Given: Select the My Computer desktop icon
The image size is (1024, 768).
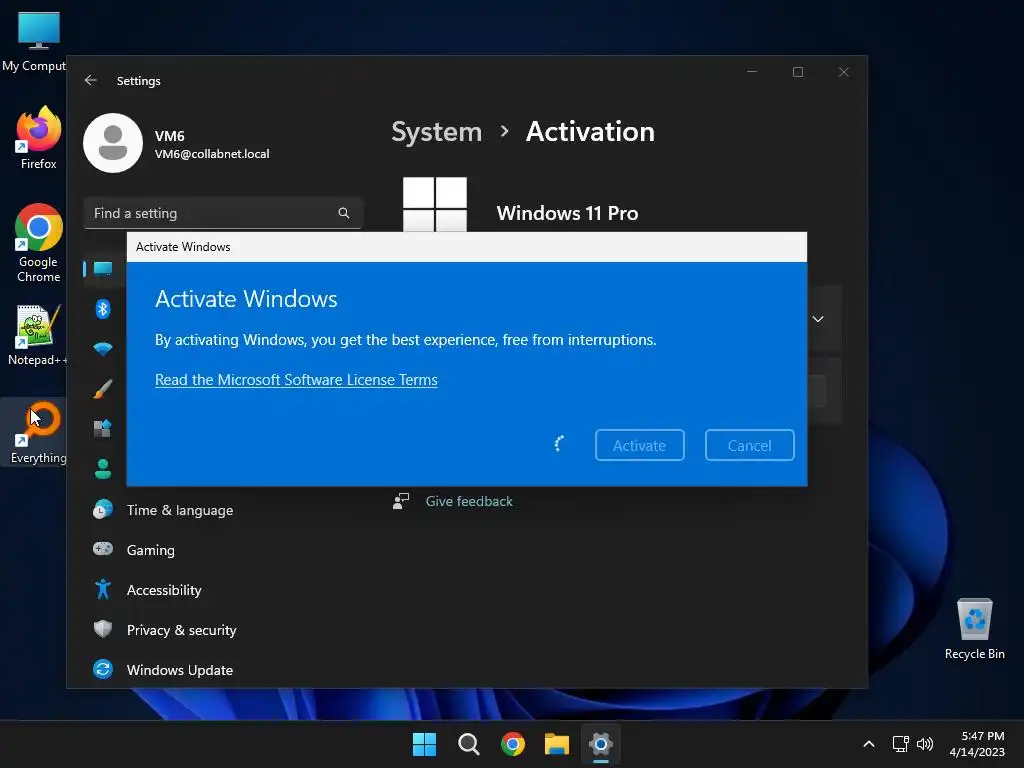Looking at the screenshot, I should (34, 42).
